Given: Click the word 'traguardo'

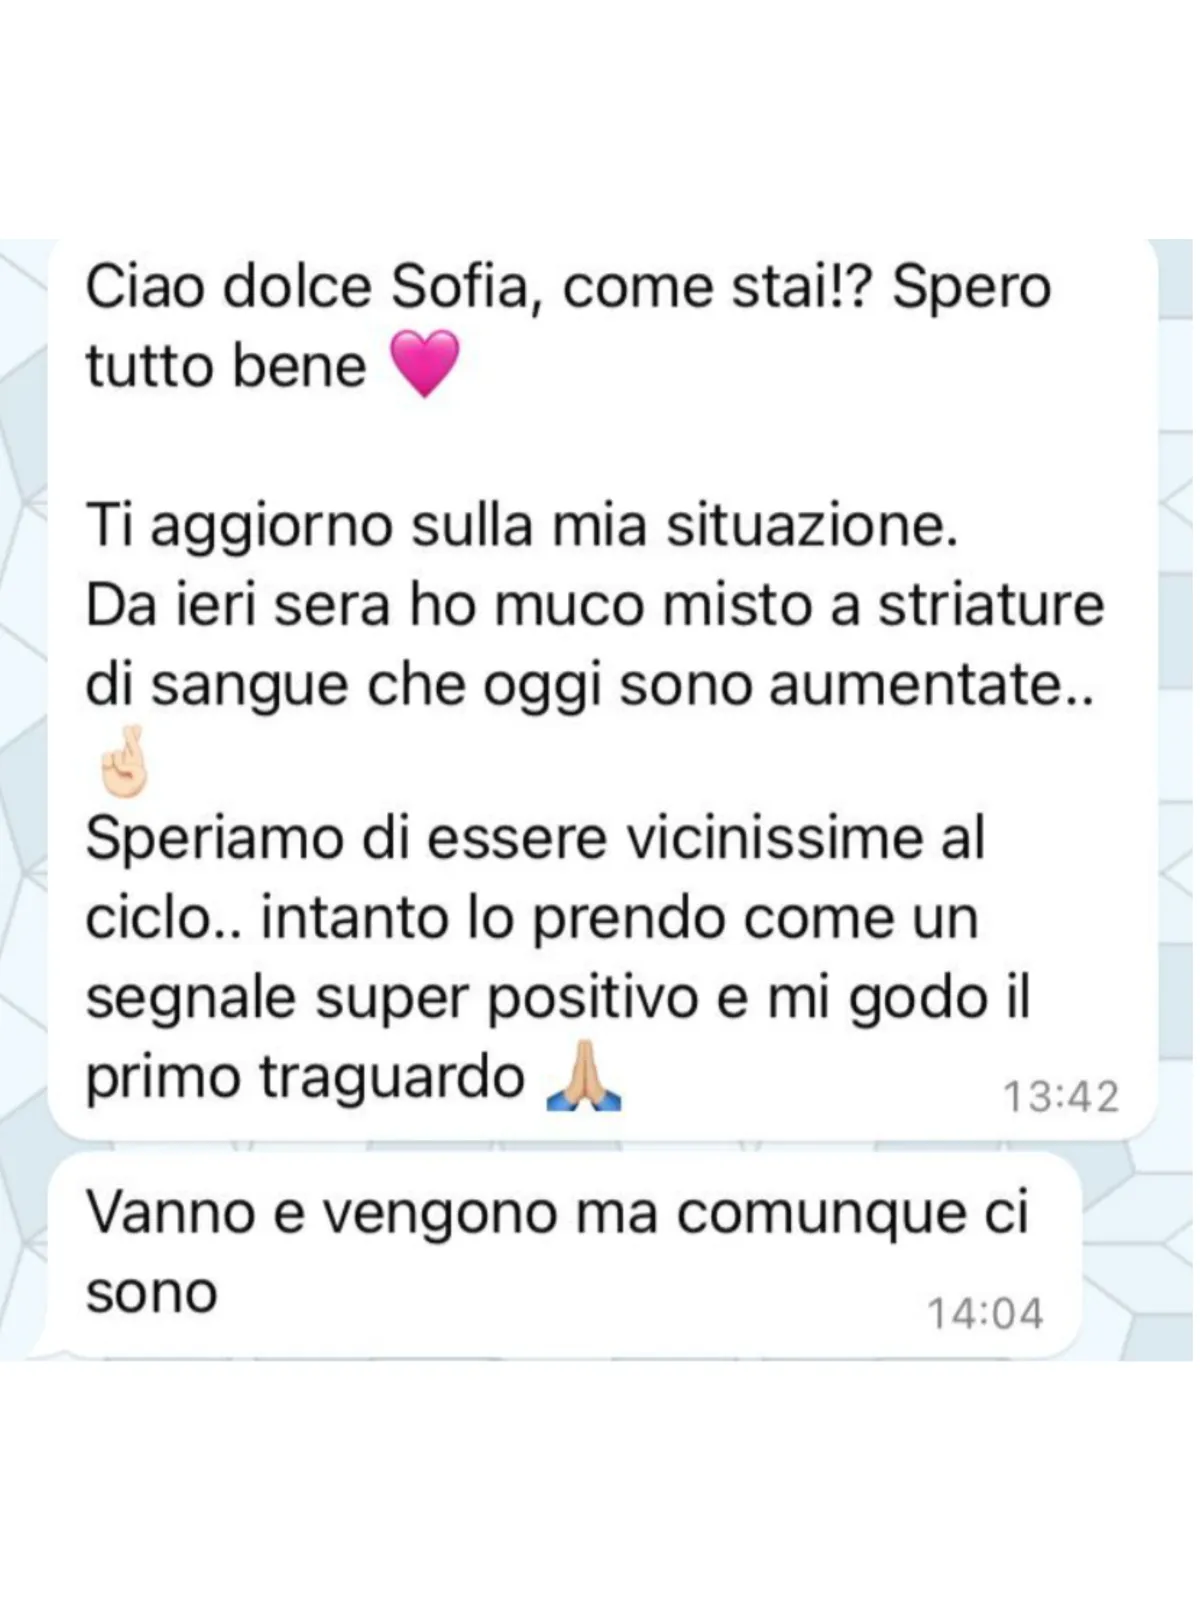Looking at the screenshot, I should [x=392, y=1080].
